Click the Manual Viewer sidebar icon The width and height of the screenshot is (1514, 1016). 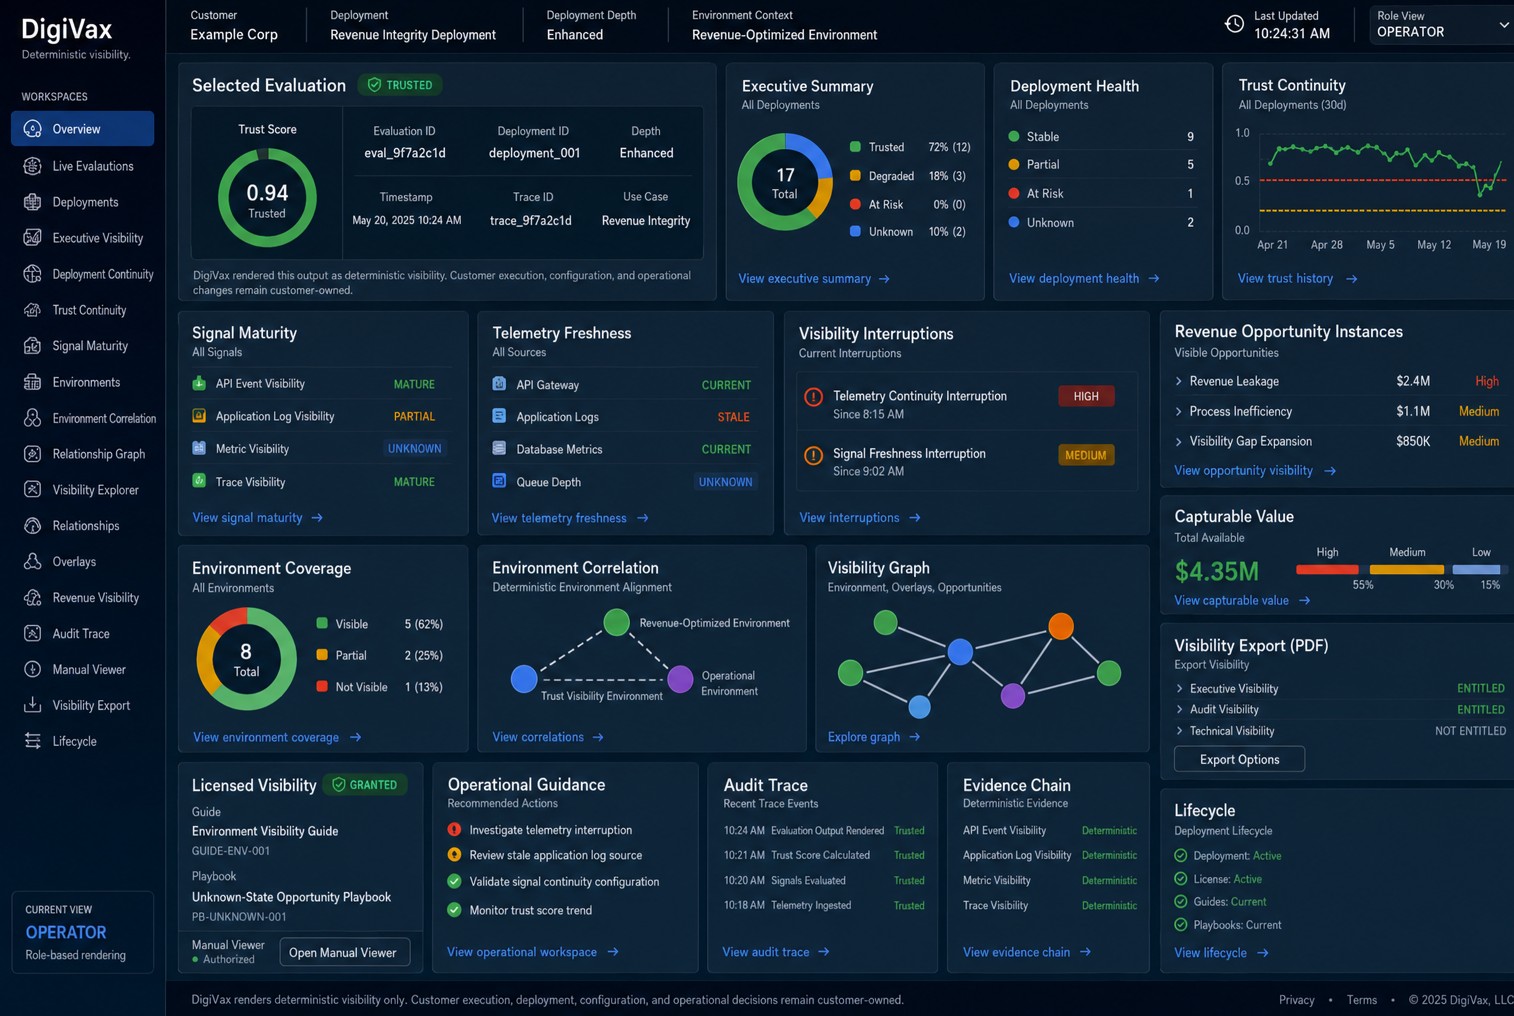pyautogui.click(x=33, y=670)
